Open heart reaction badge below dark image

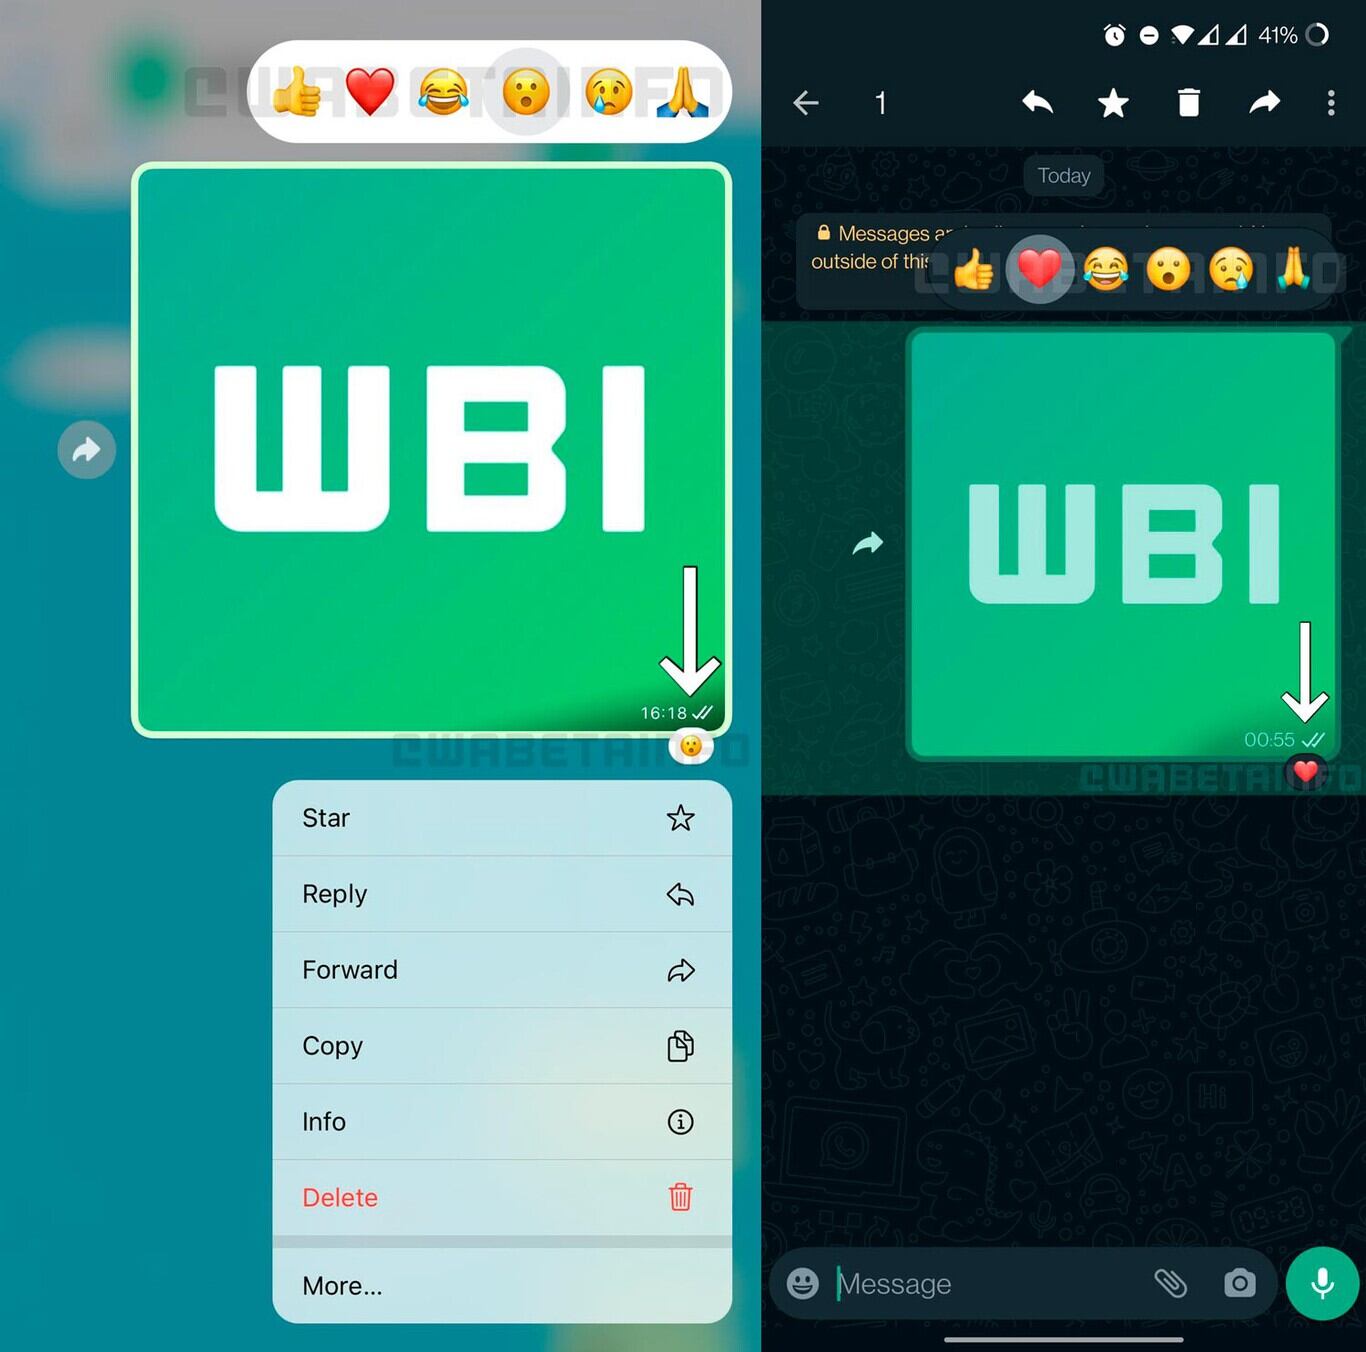pyautogui.click(x=1305, y=771)
